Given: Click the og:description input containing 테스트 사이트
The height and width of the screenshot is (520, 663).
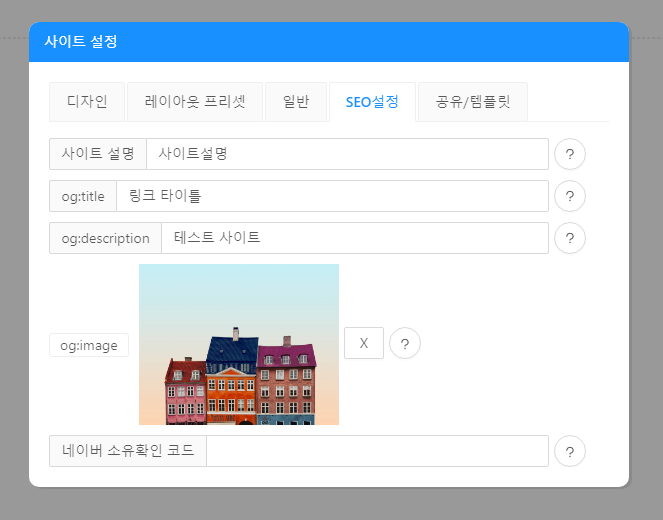Looking at the screenshot, I should [354, 238].
